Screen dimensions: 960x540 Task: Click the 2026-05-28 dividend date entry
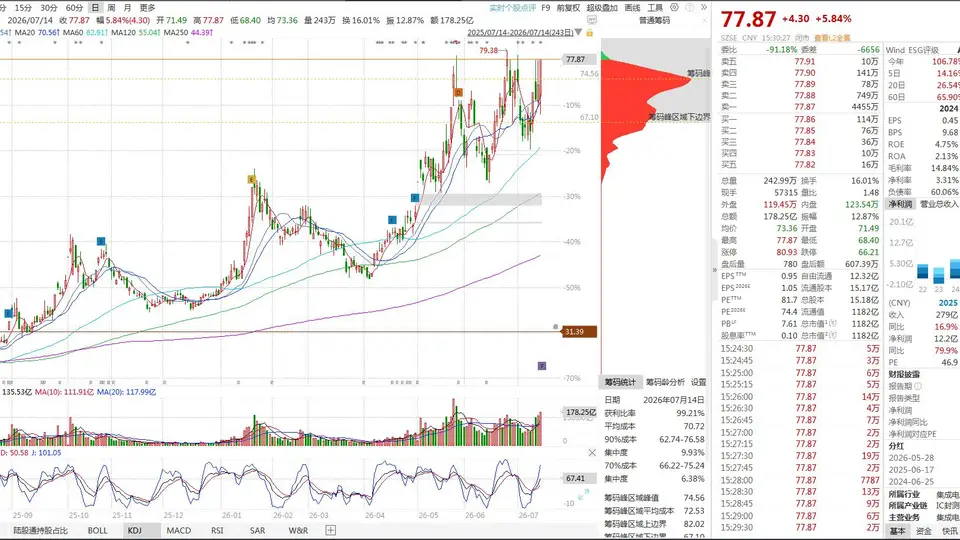(x=911, y=458)
